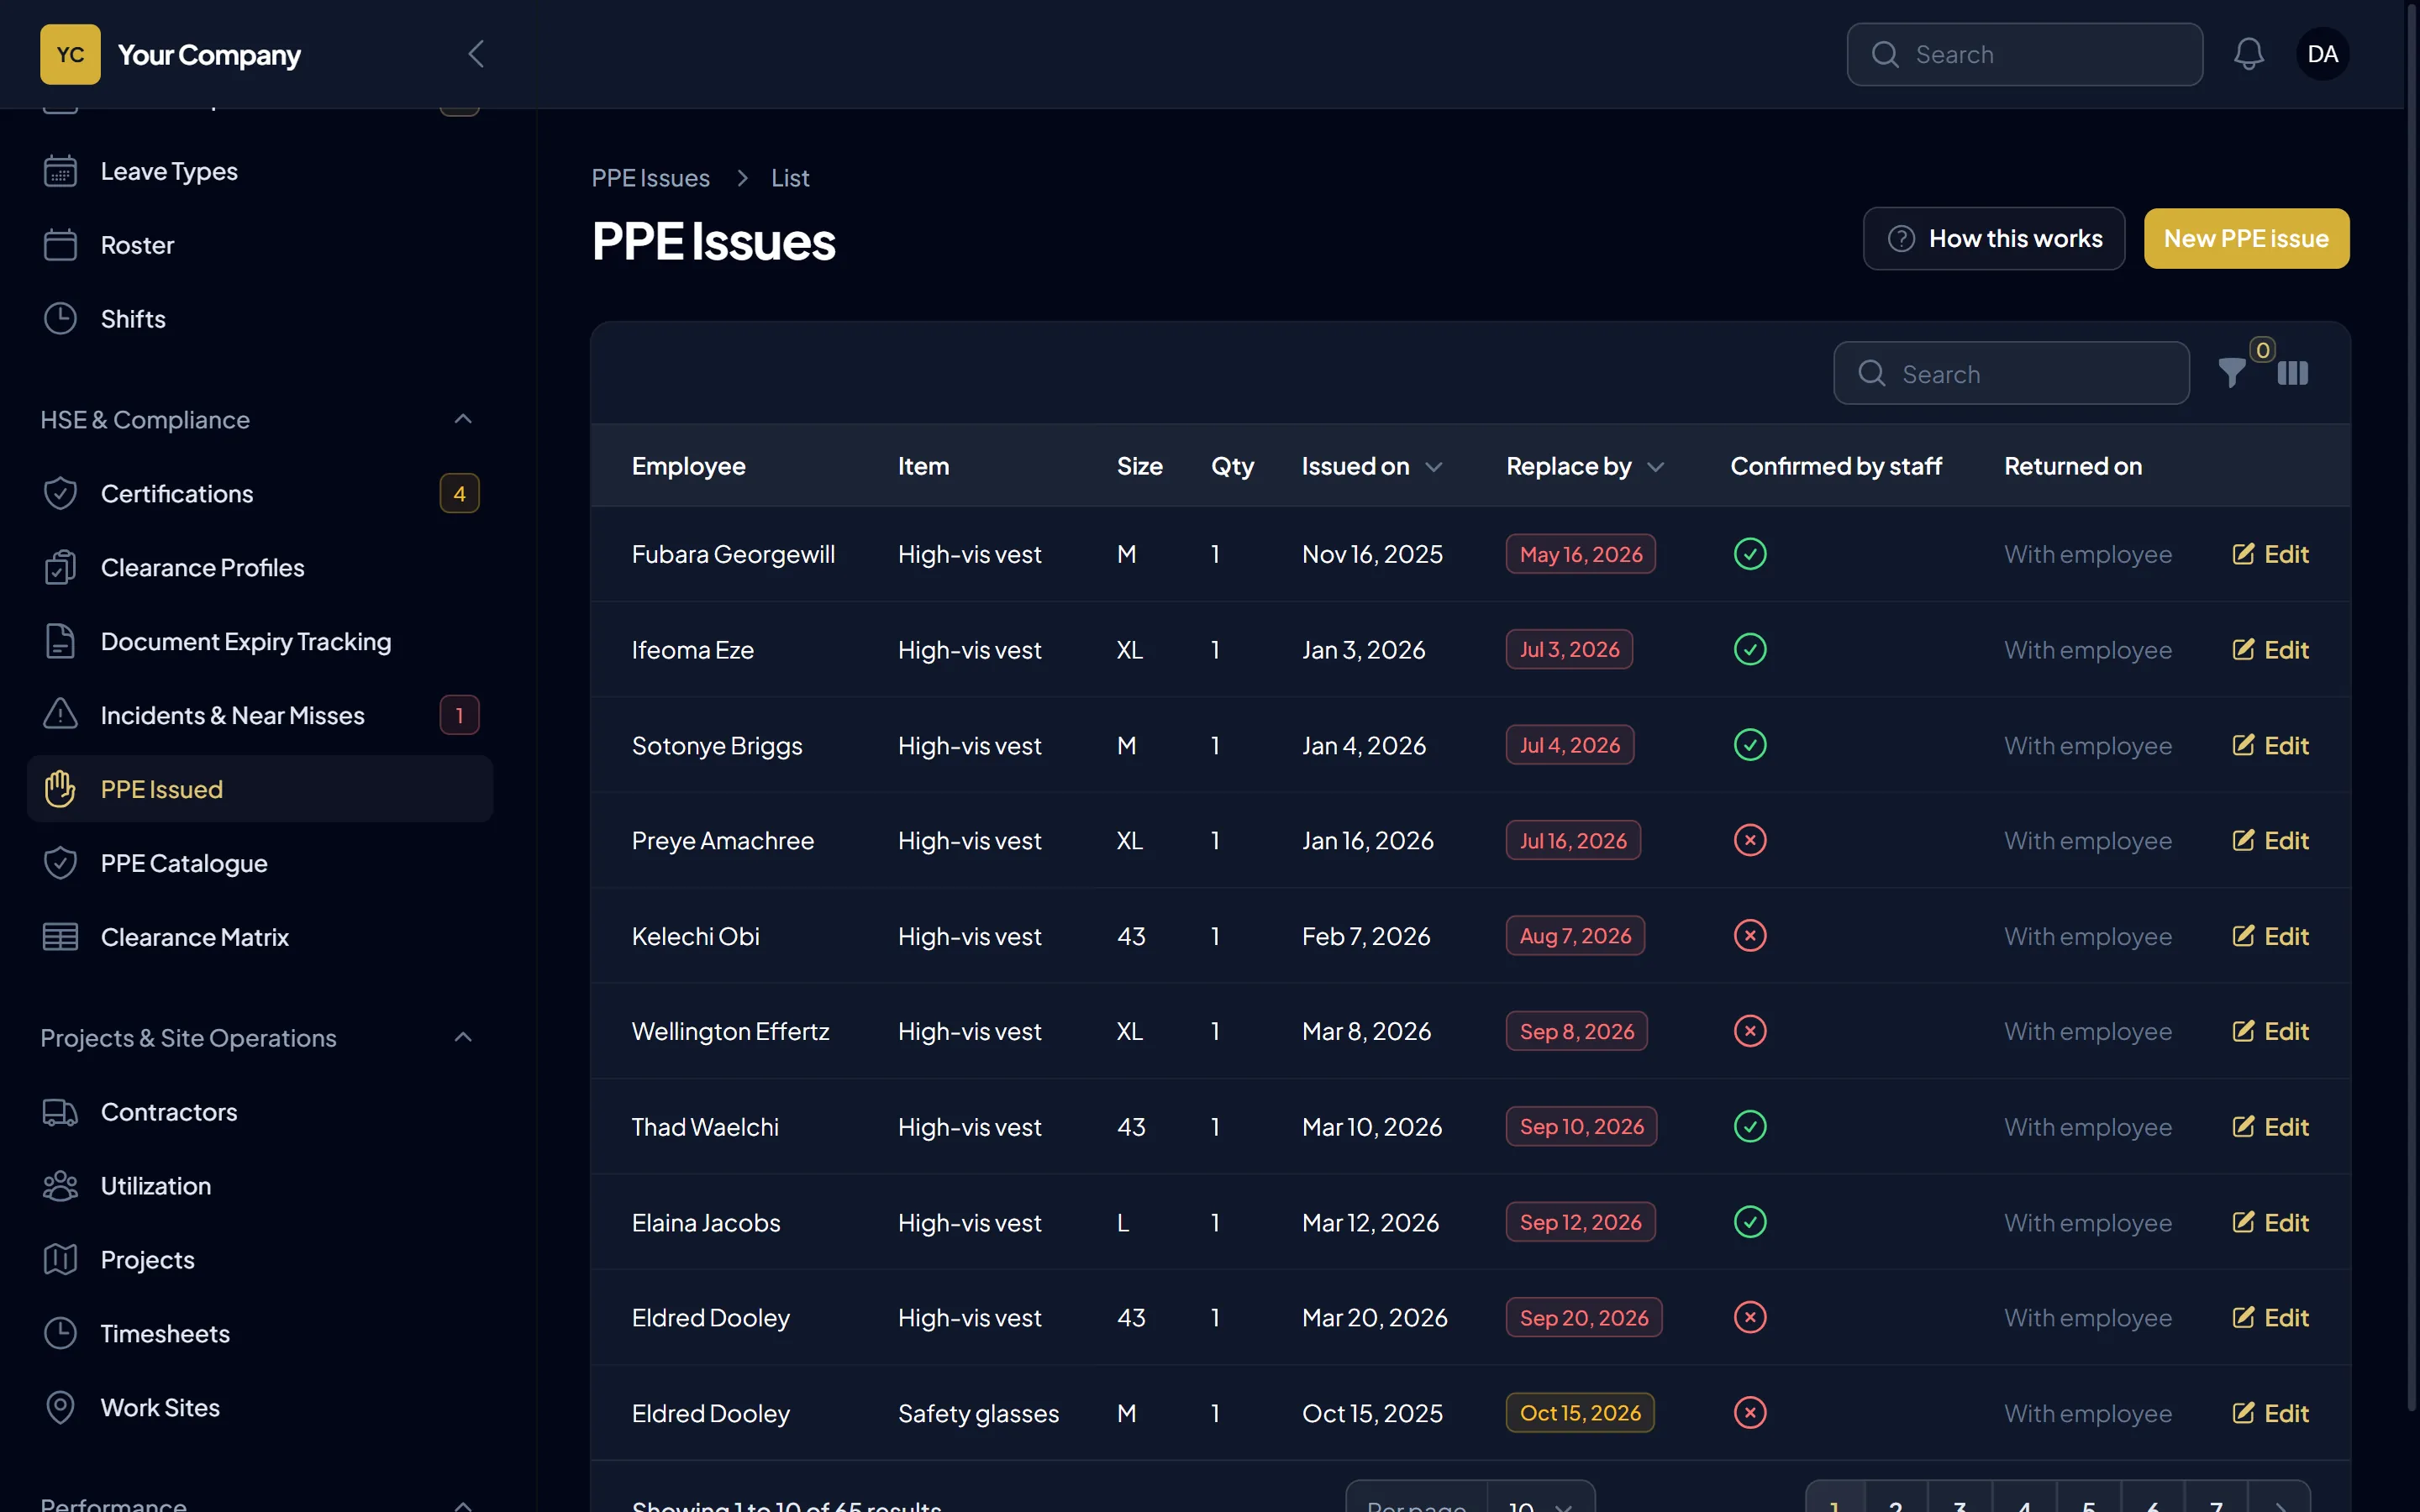The width and height of the screenshot is (2420, 1512).
Task: Click Kelechi Obi unconfirmed cross icon
Action: tap(1750, 936)
